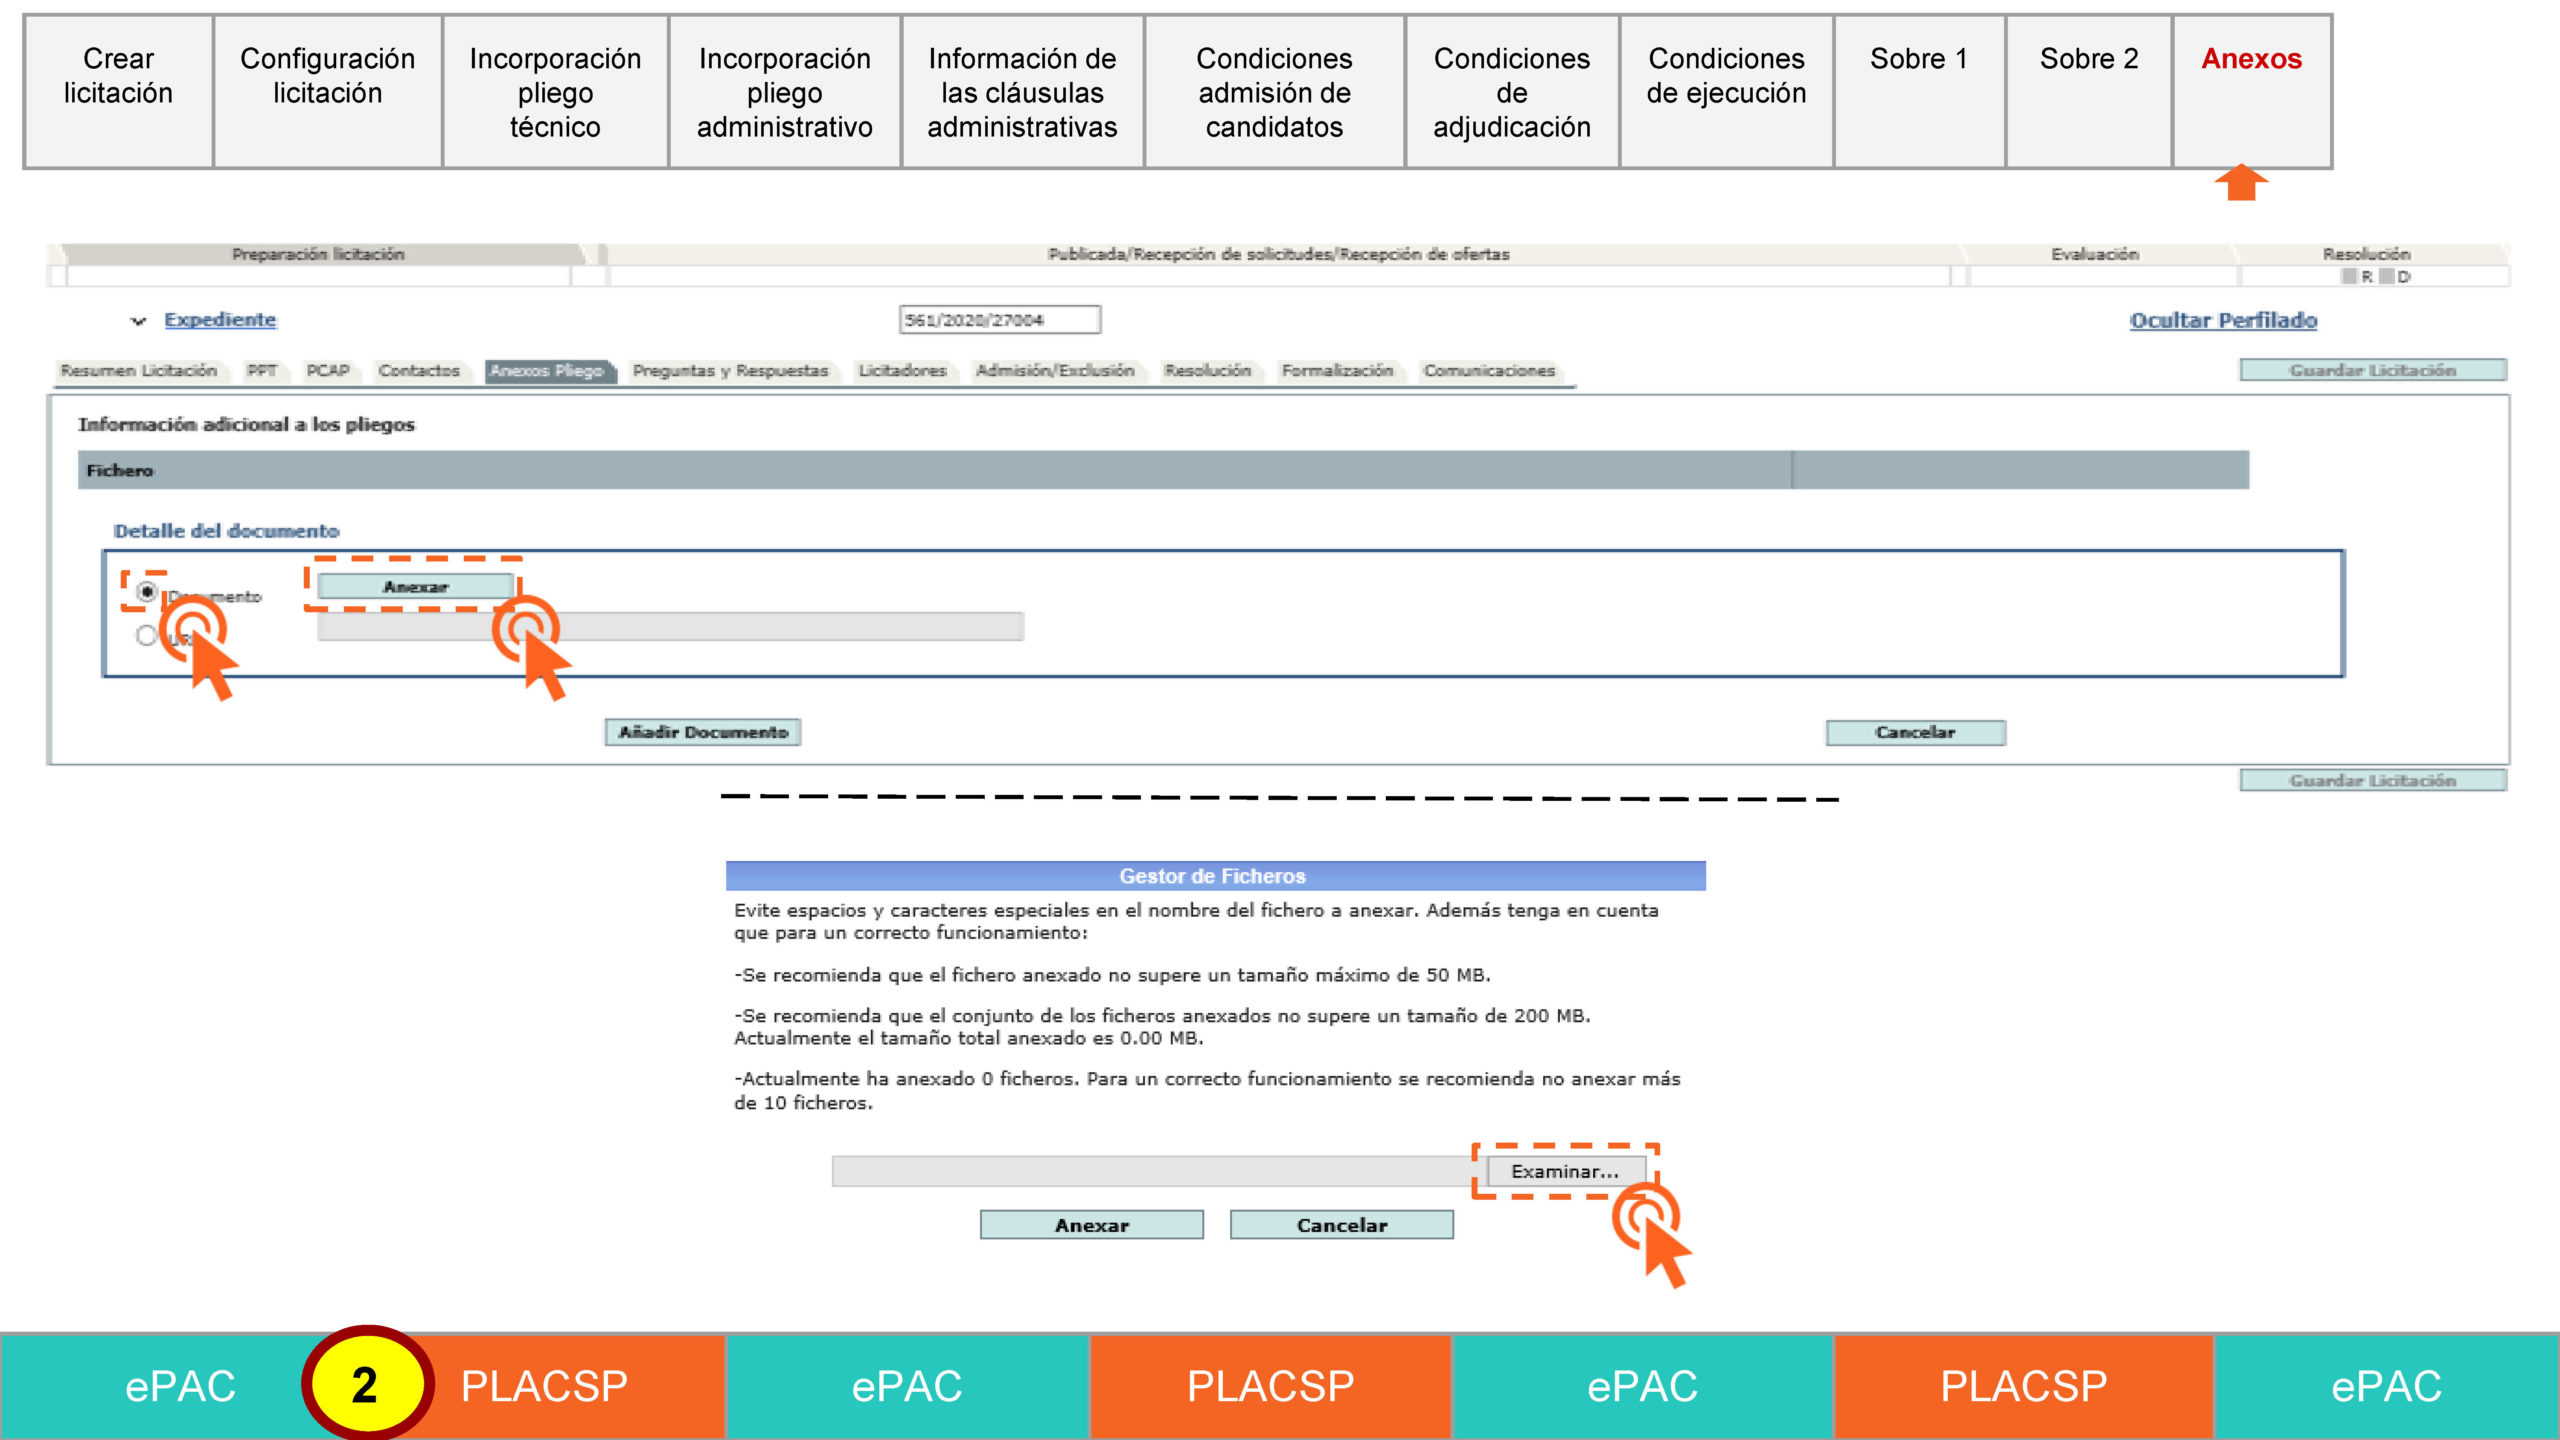
Task: Switch to the Contactos tab
Action: 419,371
